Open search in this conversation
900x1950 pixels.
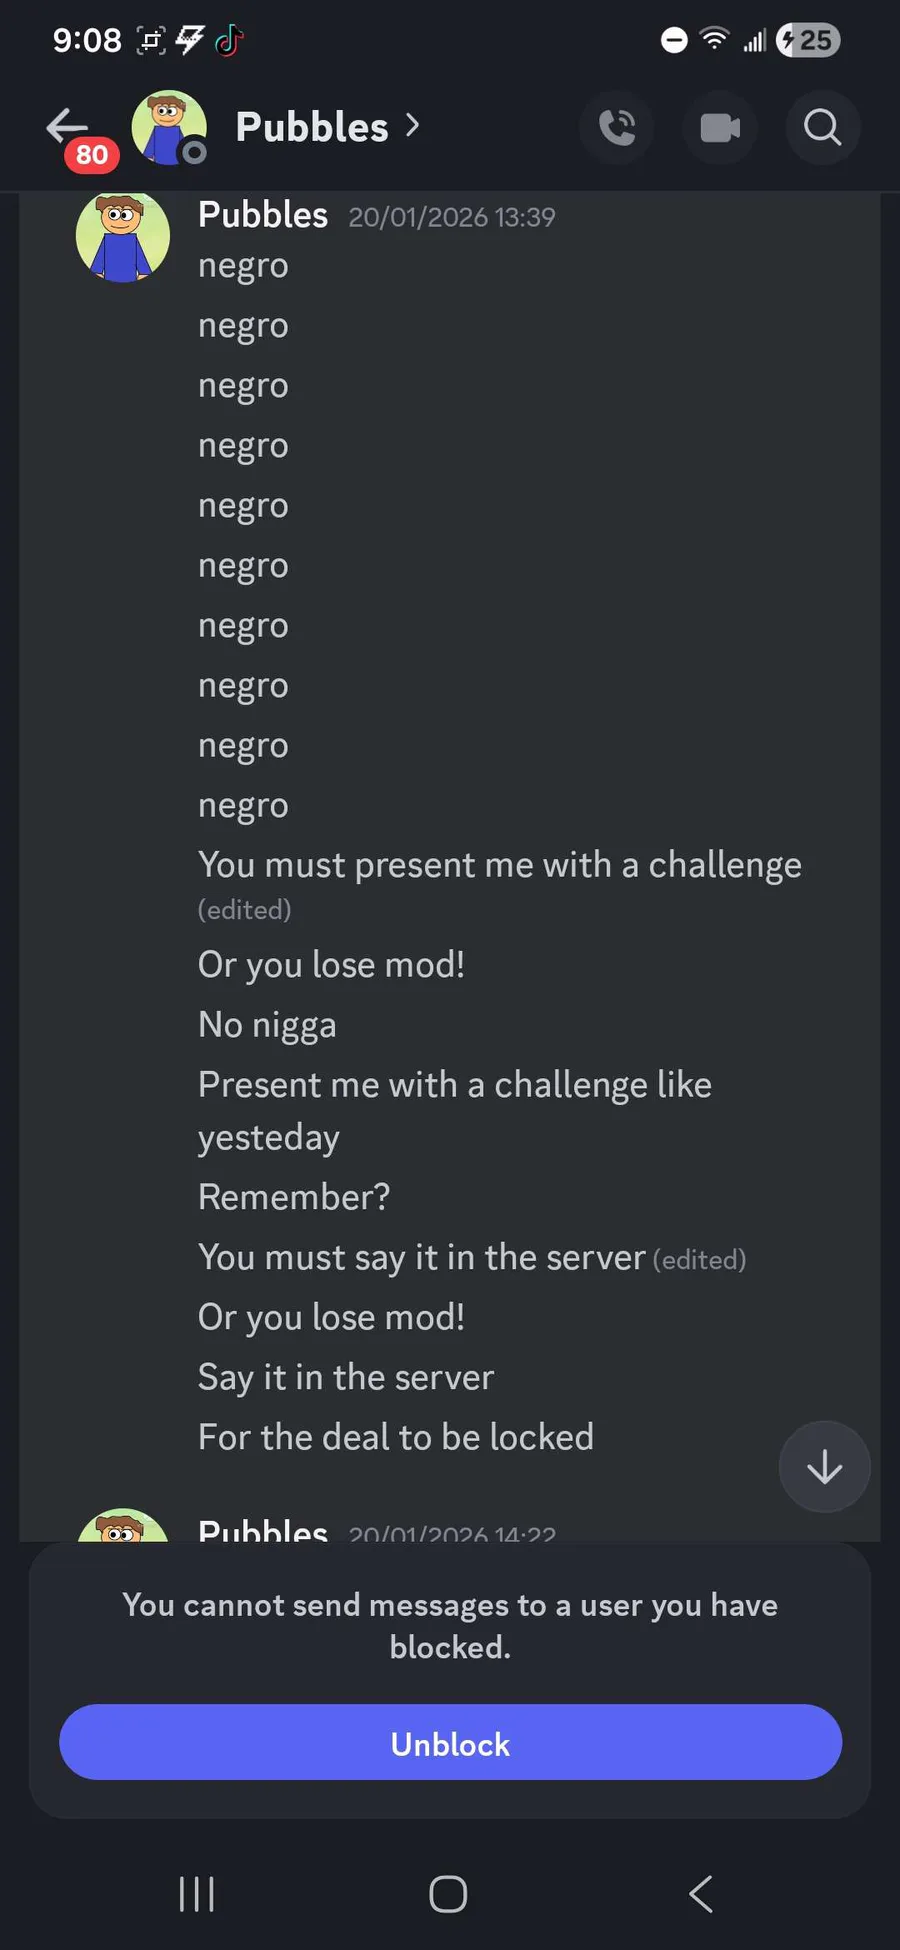822,128
